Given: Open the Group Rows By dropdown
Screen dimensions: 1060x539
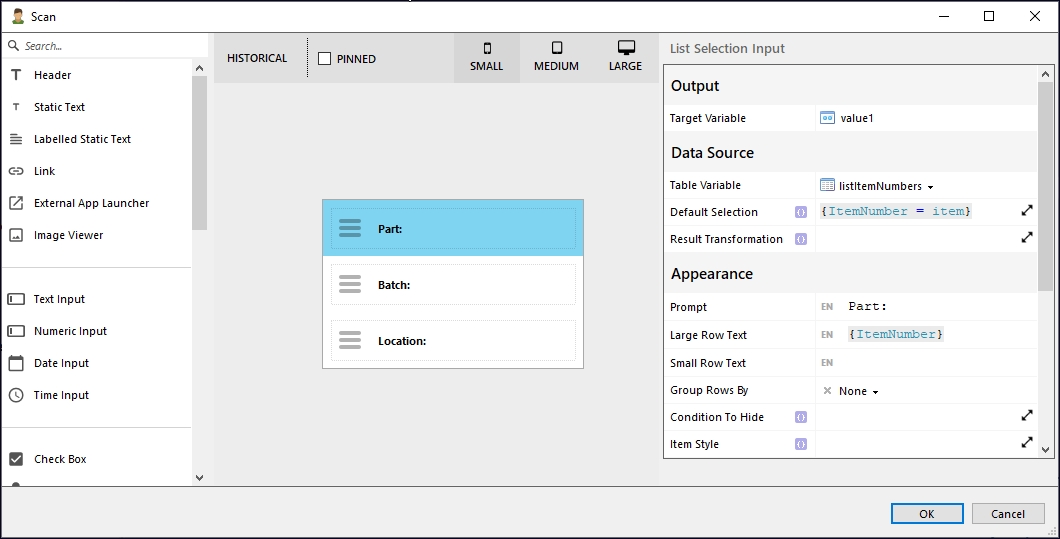Looking at the screenshot, I should coord(851,391).
